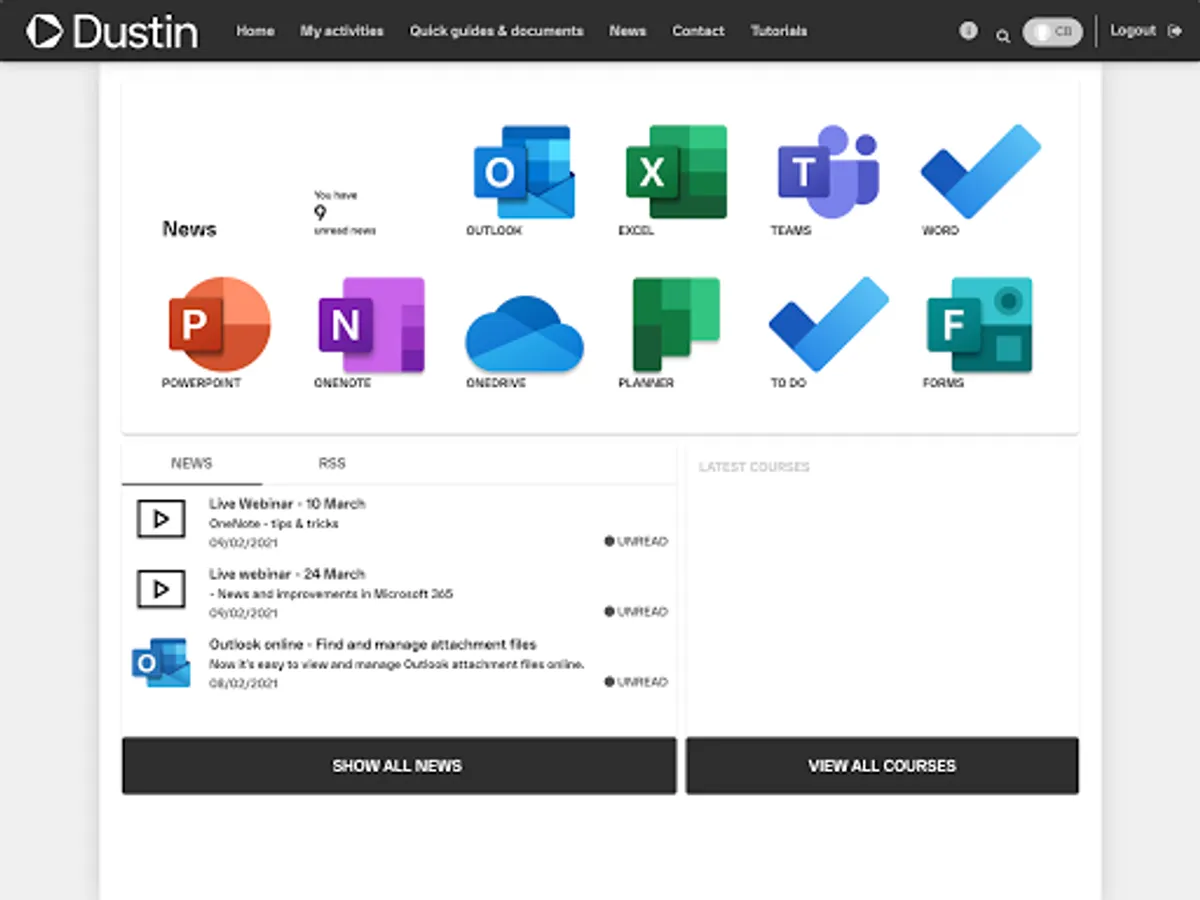The height and width of the screenshot is (900, 1200).
Task: Click video icon for 24 March webinar
Action: click(160, 589)
